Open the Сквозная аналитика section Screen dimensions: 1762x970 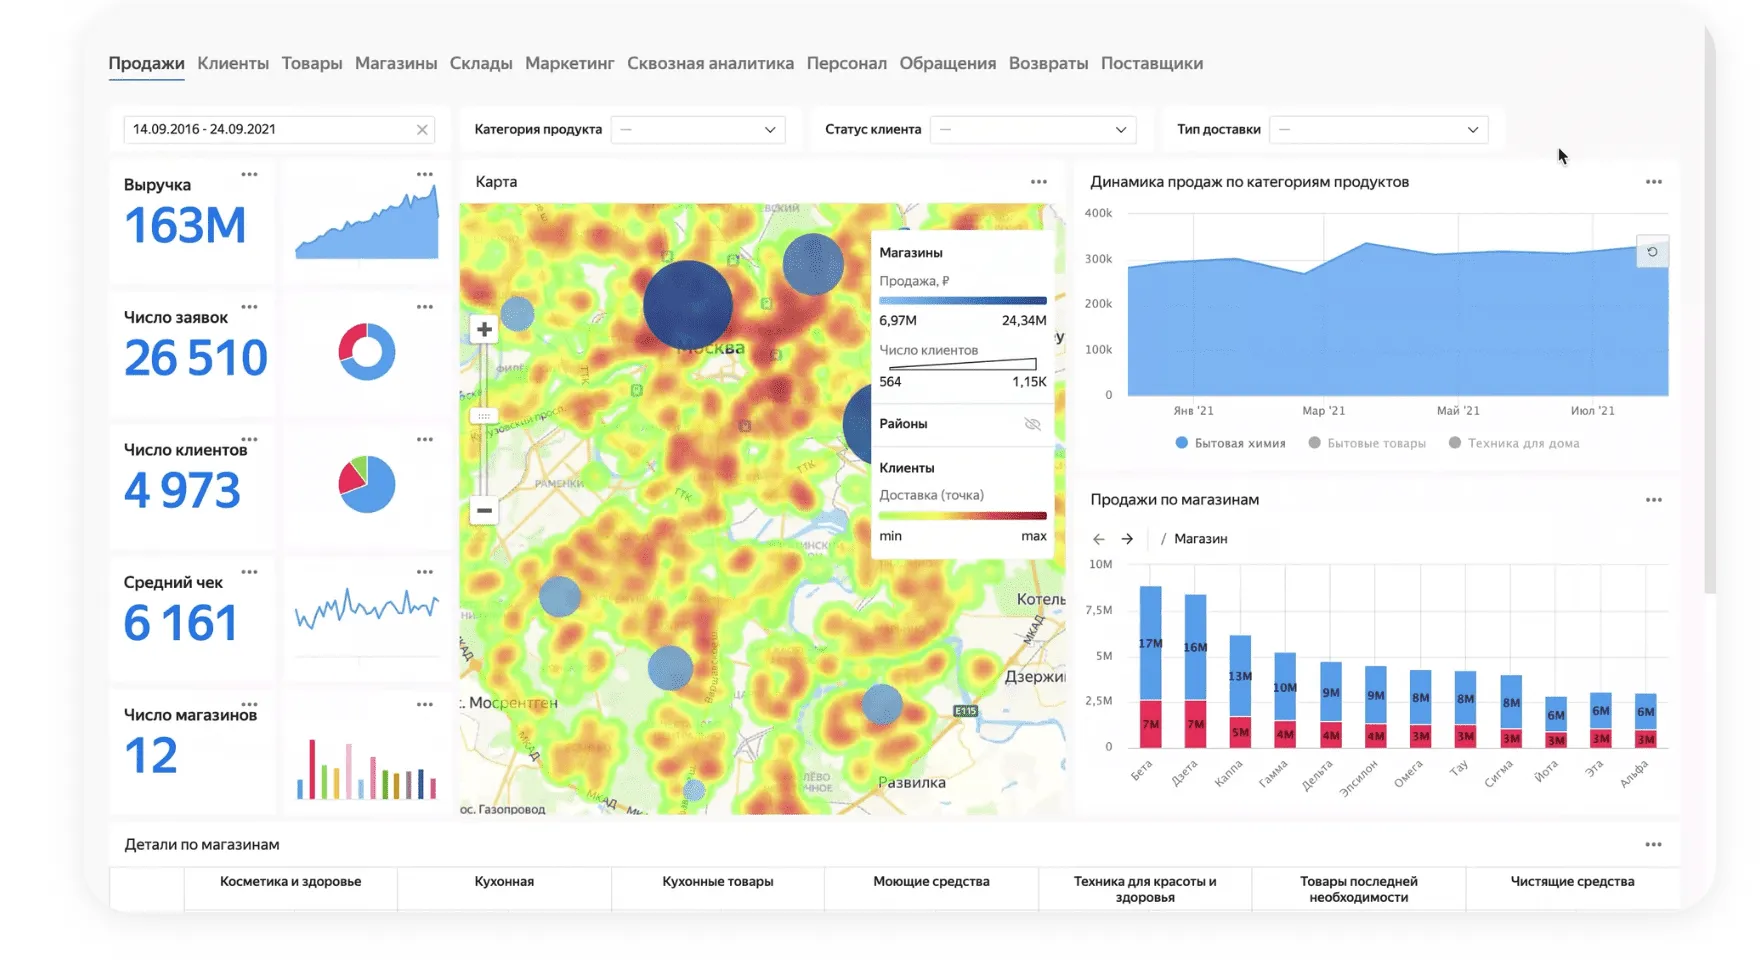click(710, 62)
